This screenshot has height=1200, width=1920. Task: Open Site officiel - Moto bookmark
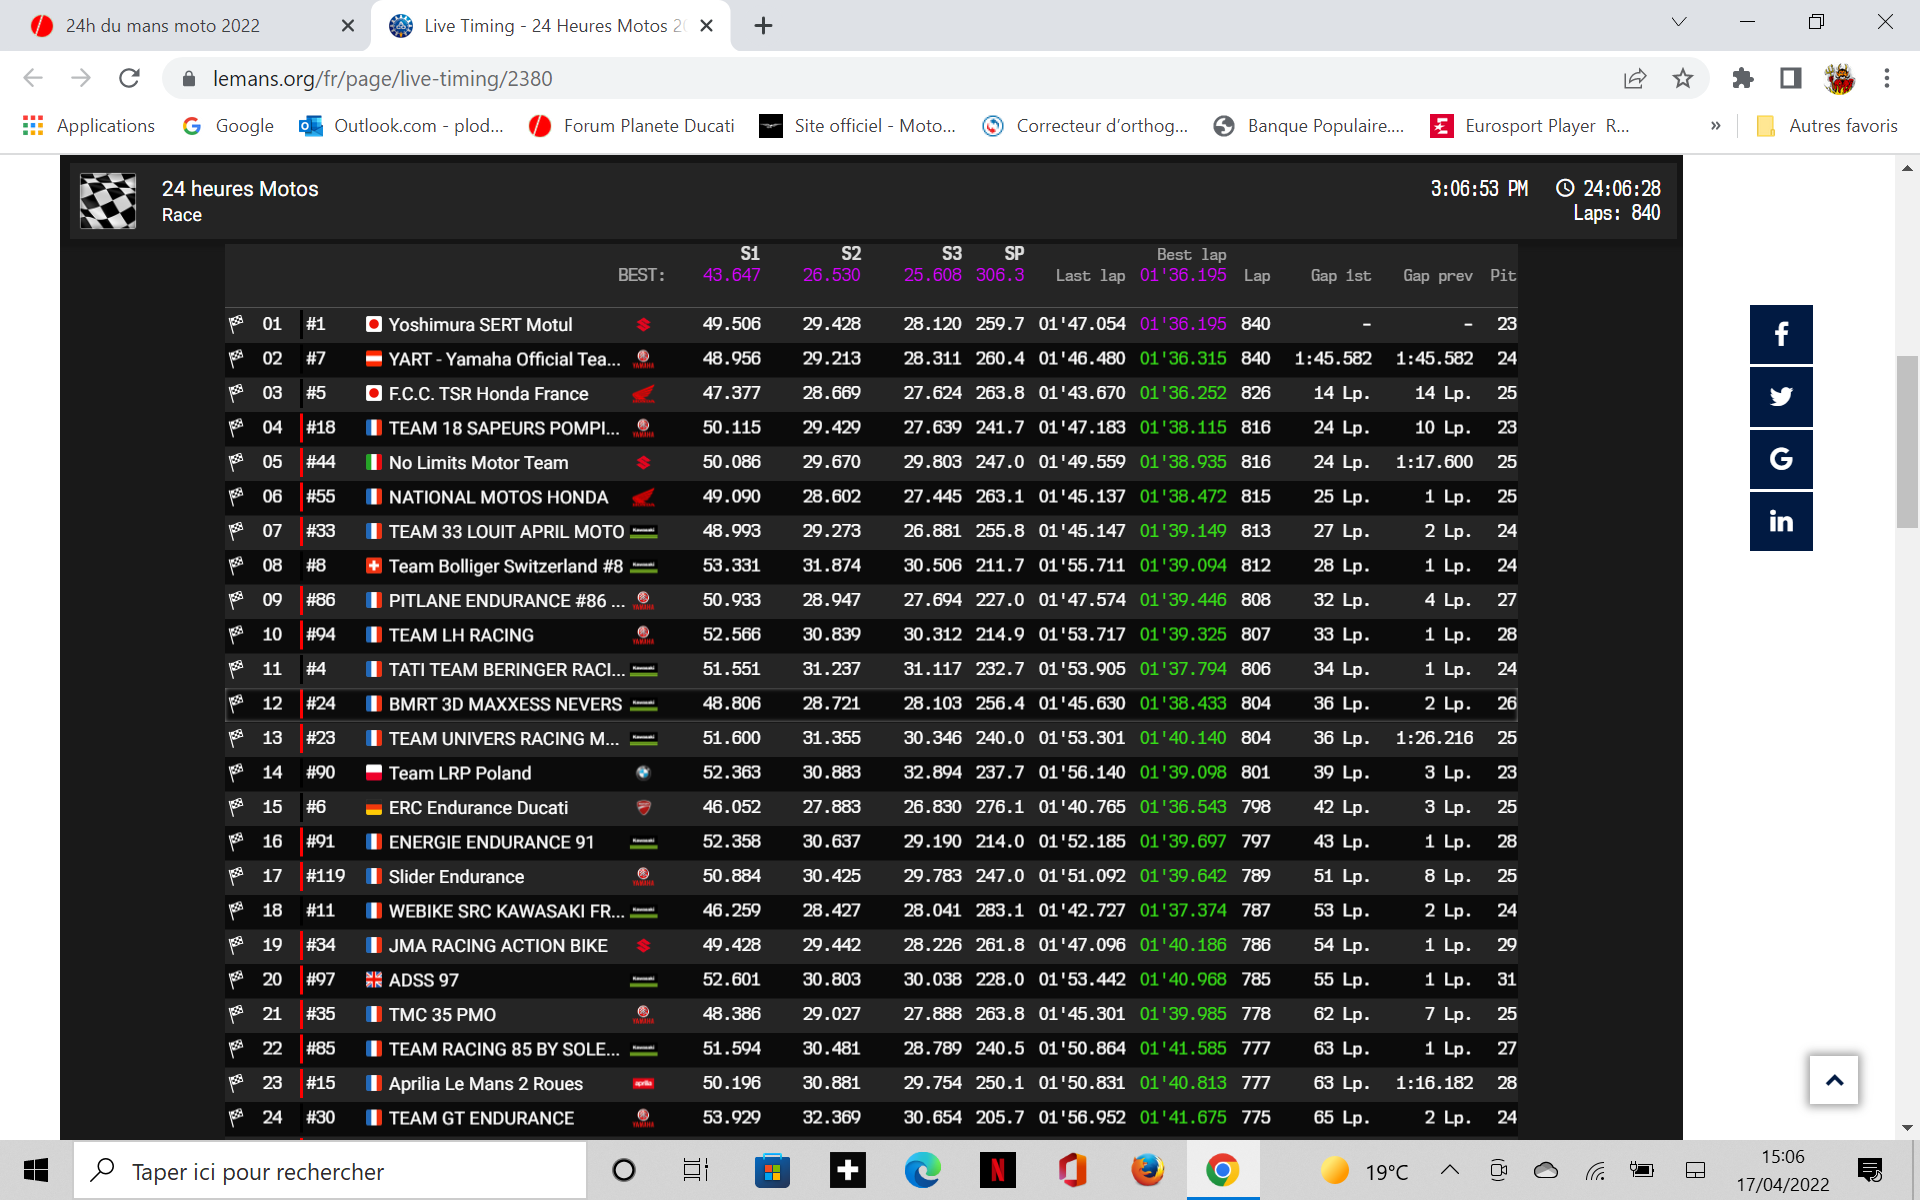point(858,126)
